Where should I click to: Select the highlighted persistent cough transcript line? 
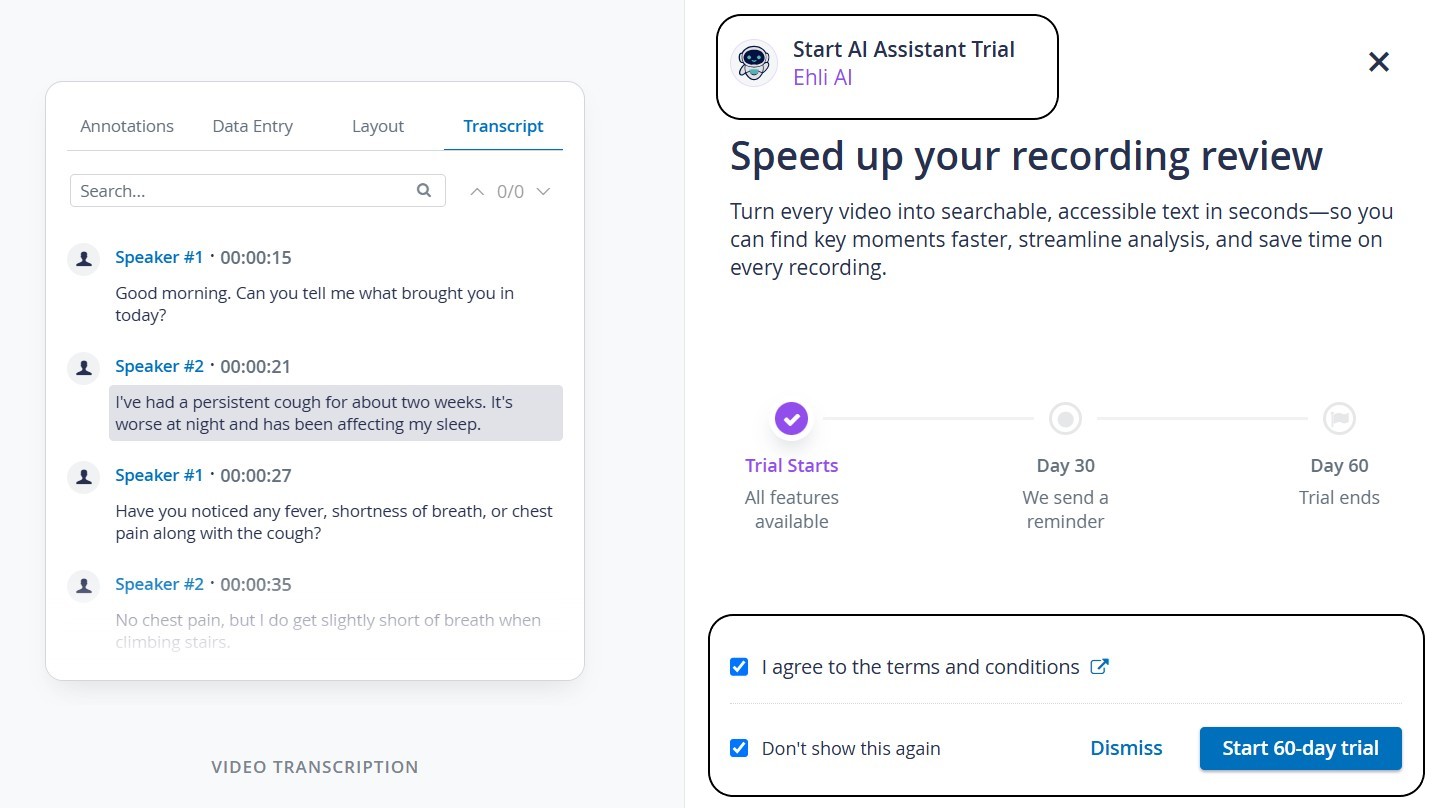pos(336,413)
